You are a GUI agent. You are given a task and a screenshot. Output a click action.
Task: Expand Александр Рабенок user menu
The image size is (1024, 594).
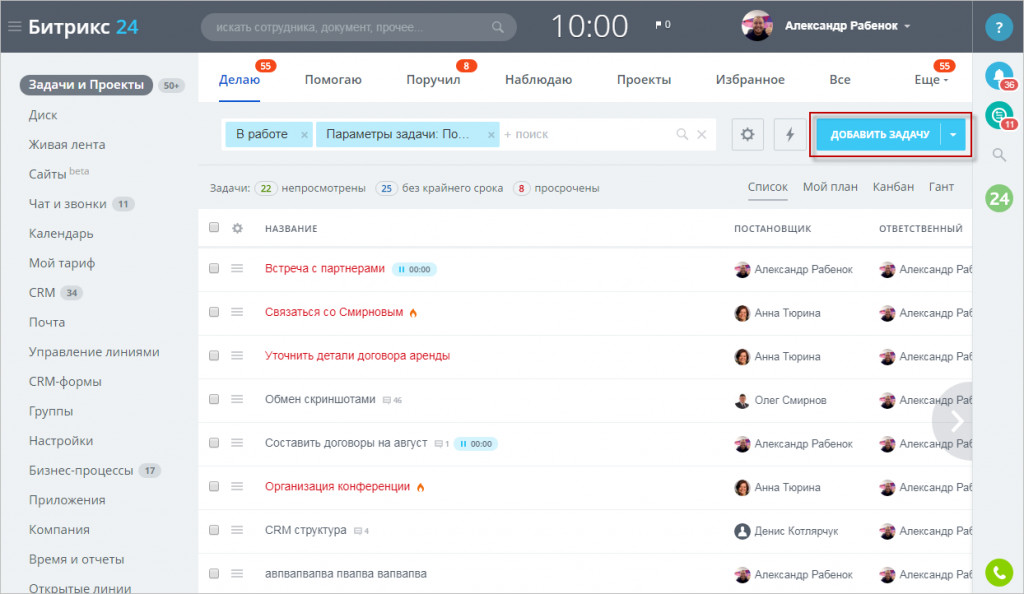coord(847,26)
